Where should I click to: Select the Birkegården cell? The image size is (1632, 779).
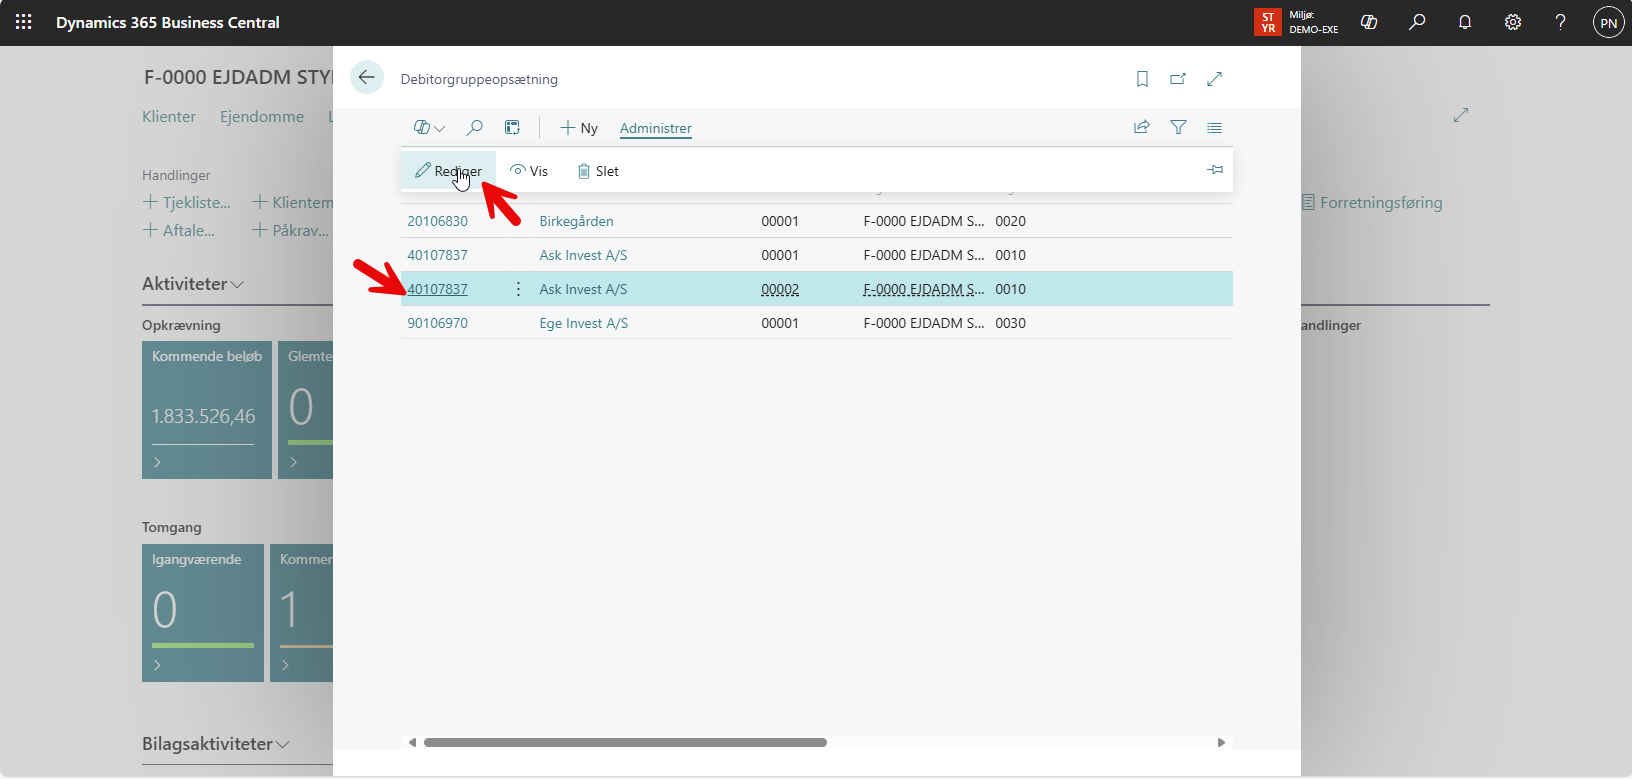(576, 221)
